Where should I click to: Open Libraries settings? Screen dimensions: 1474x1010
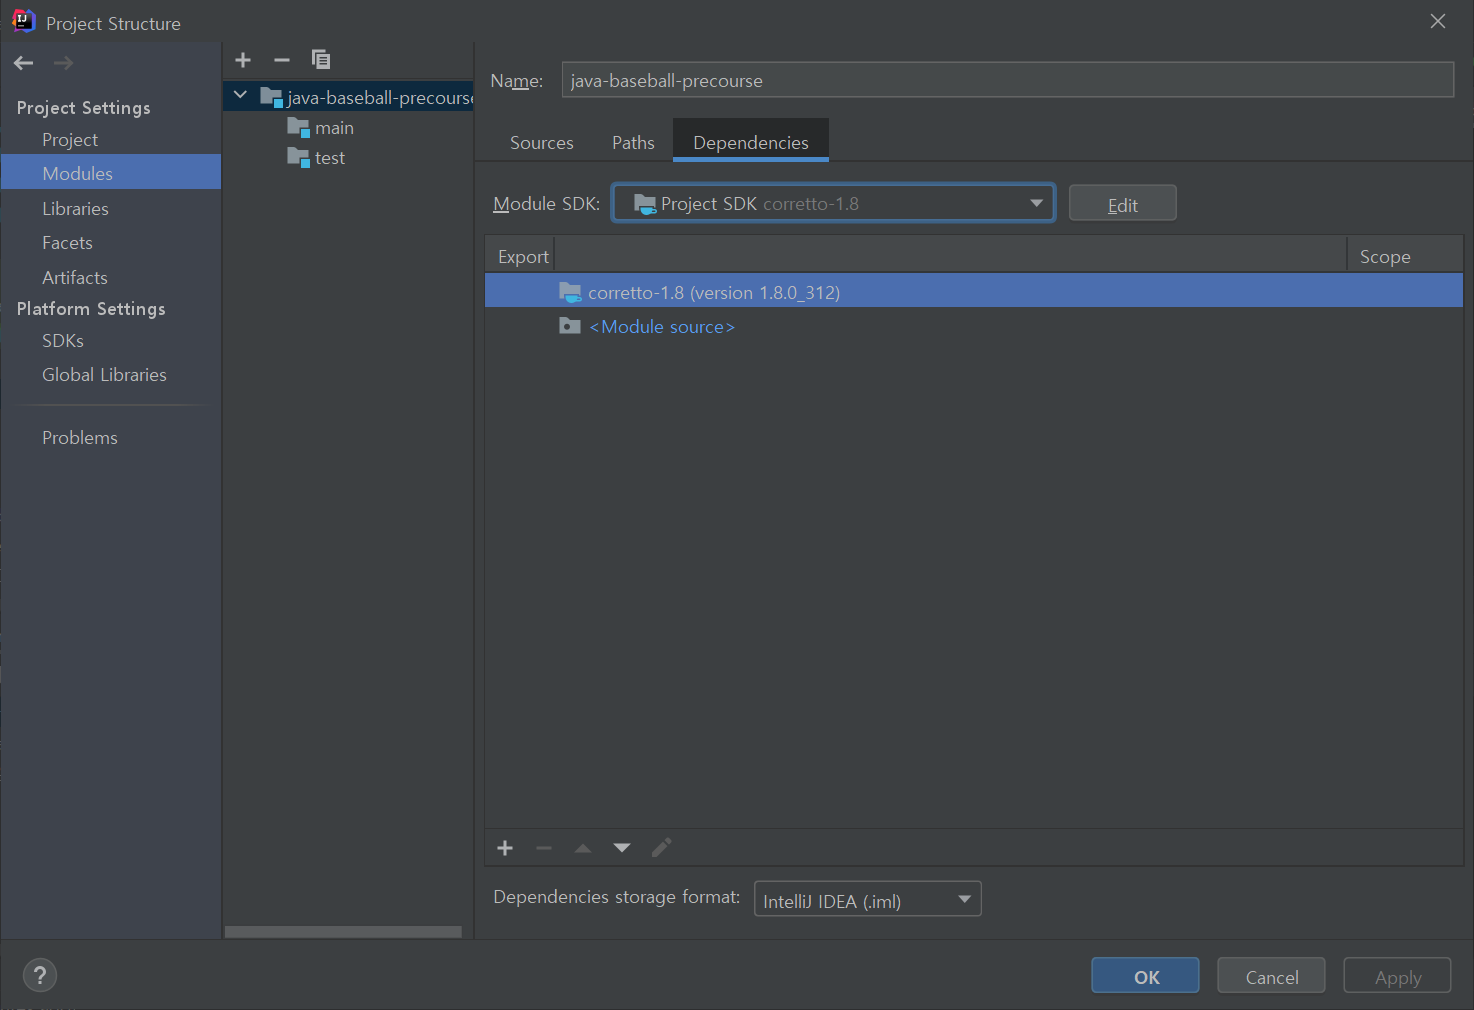(75, 209)
